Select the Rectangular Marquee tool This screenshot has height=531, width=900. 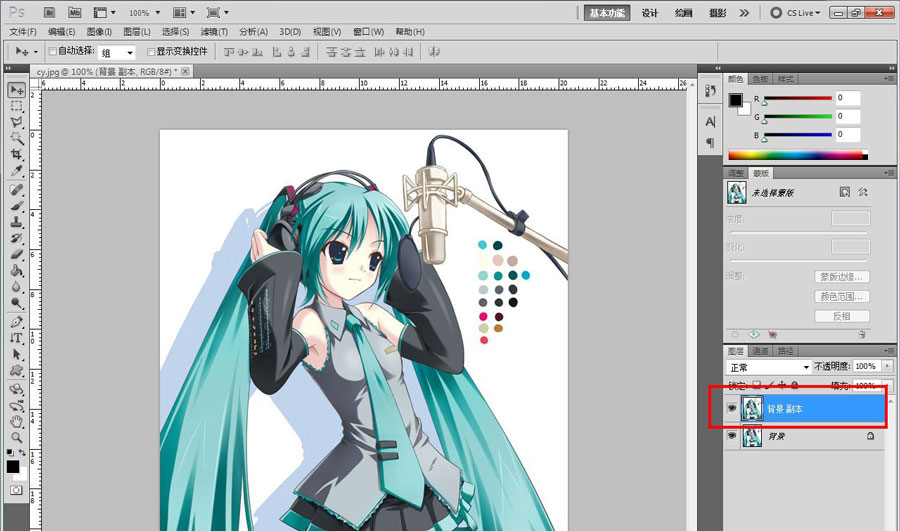coord(17,106)
